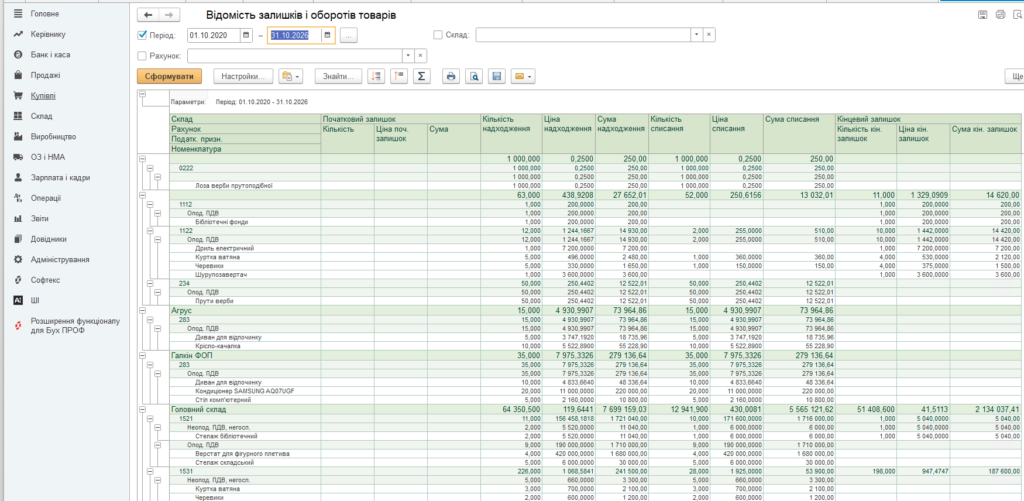Viewport: 1024px width, 501px height.
Task: Open the Зарплата і кадри section
Action: [60, 178]
